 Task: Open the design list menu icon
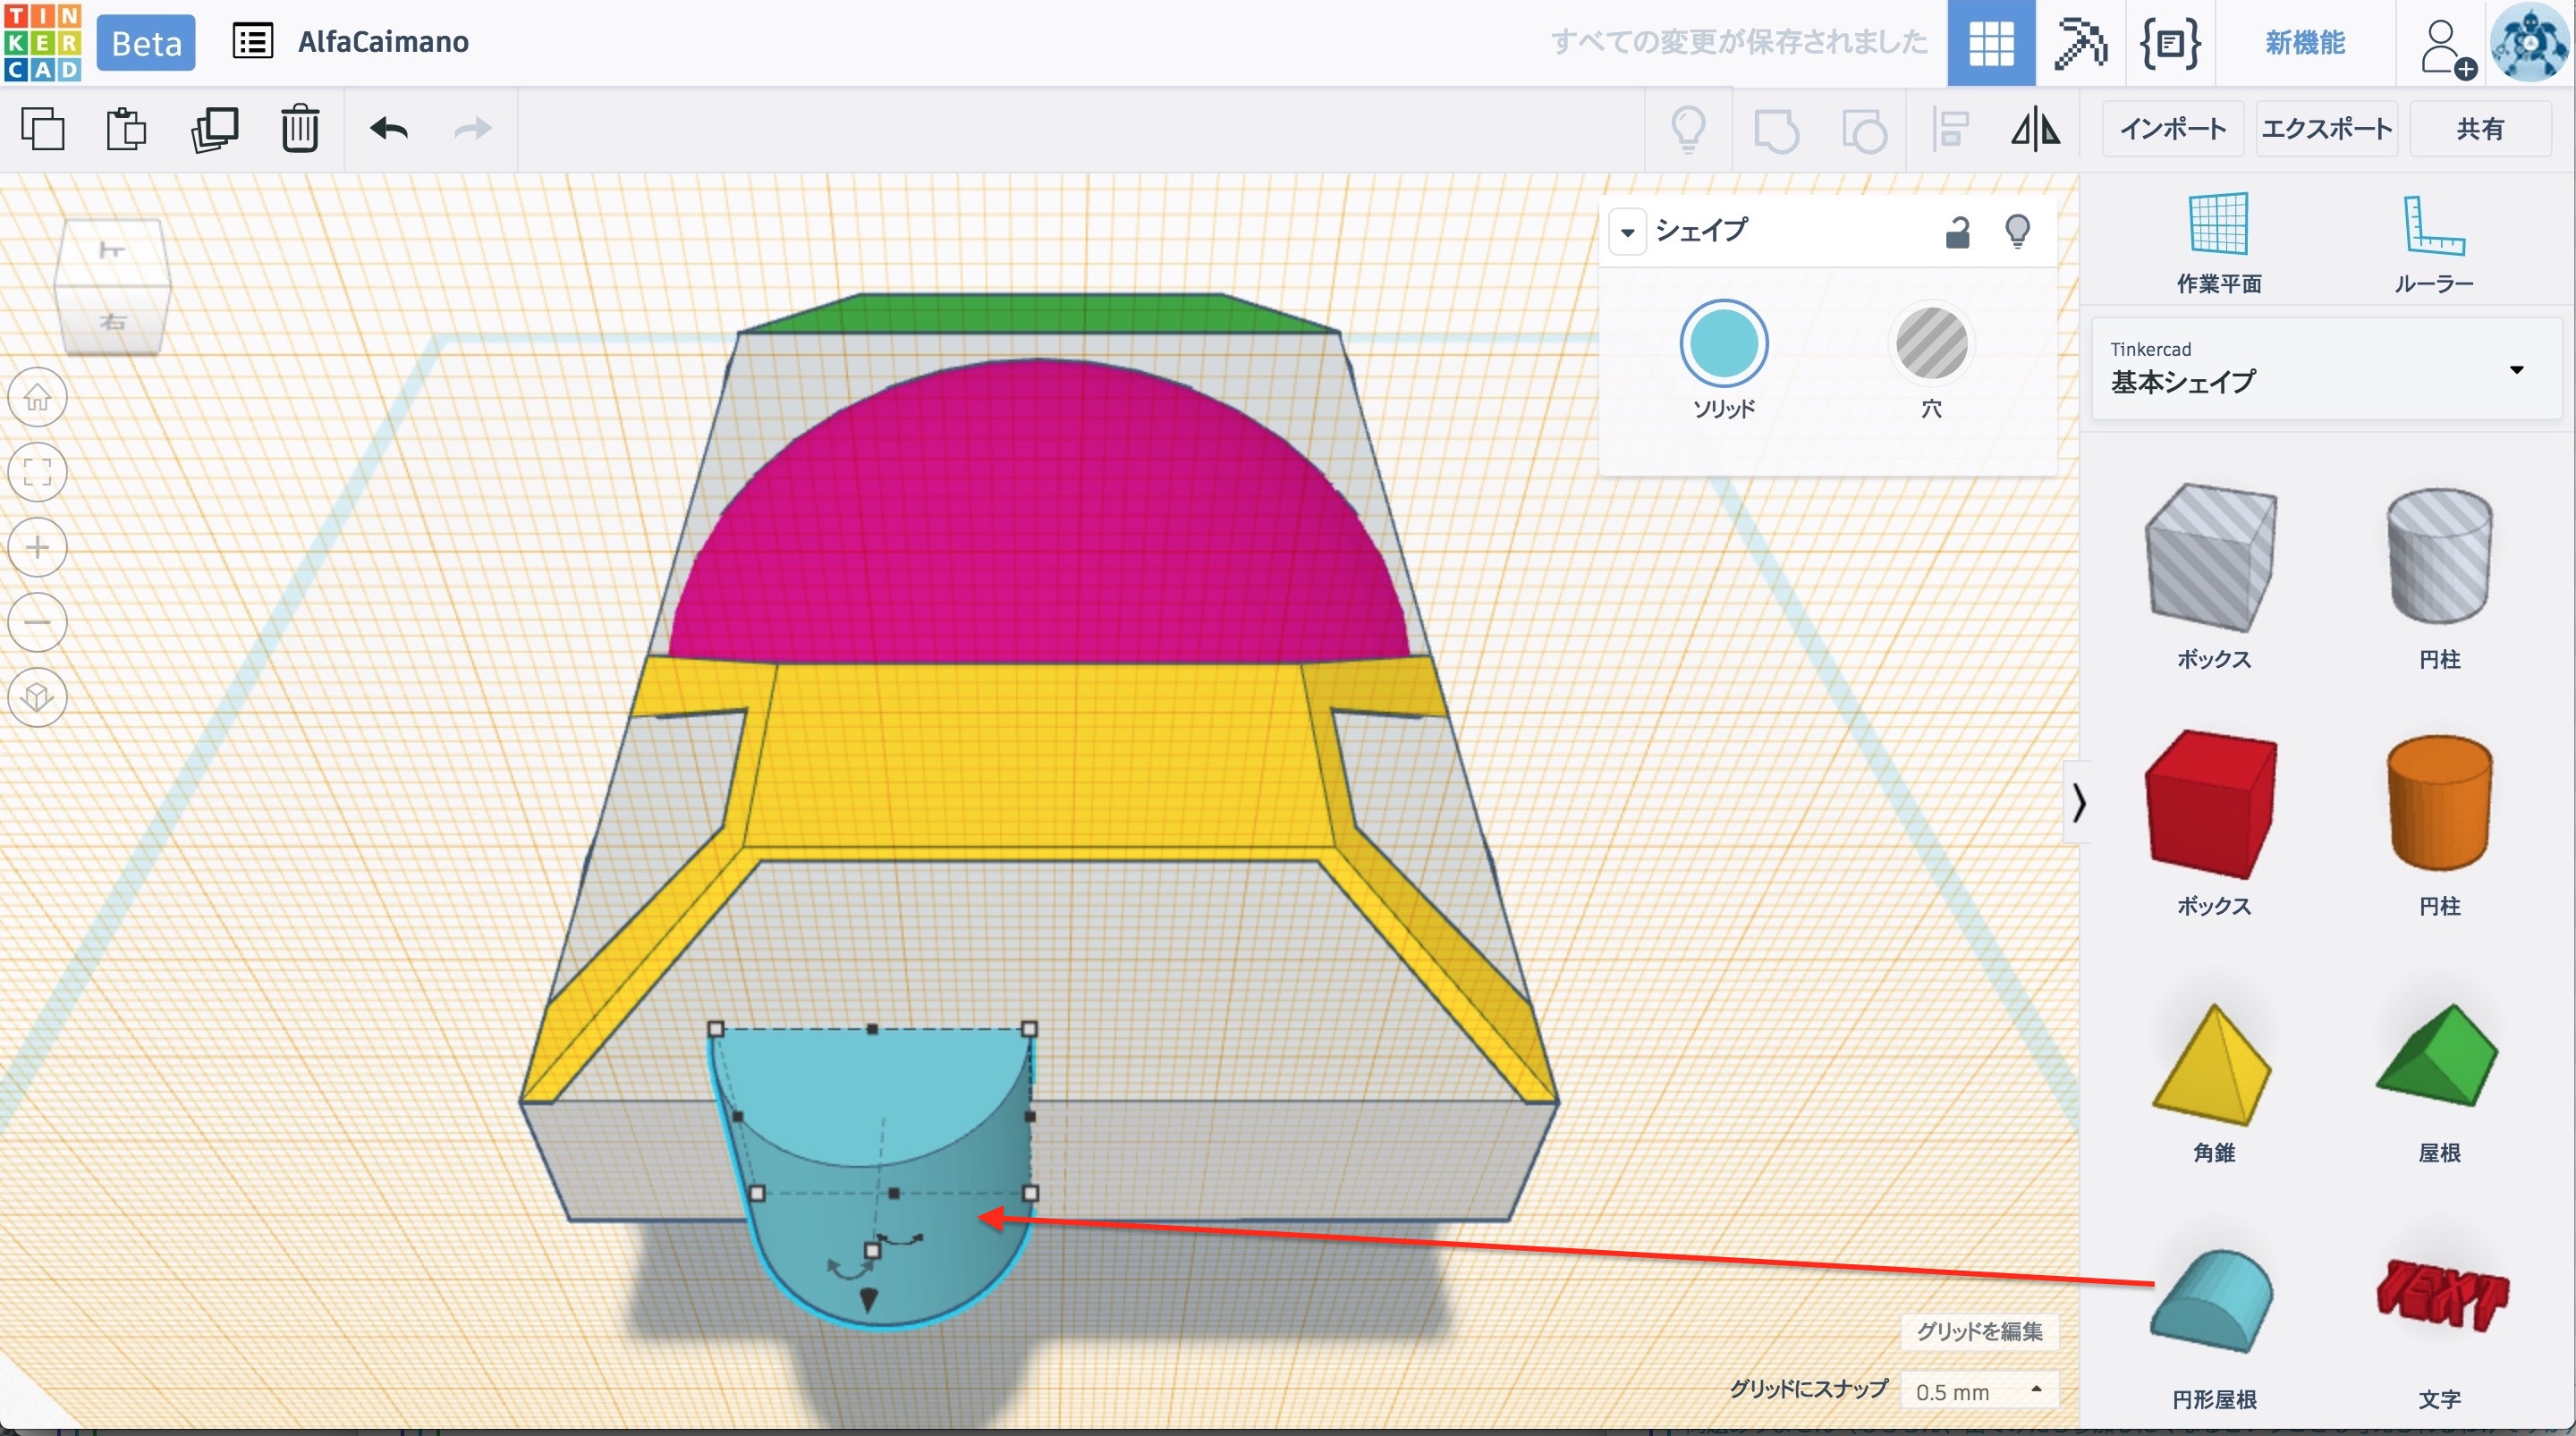click(x=252, y=42)
